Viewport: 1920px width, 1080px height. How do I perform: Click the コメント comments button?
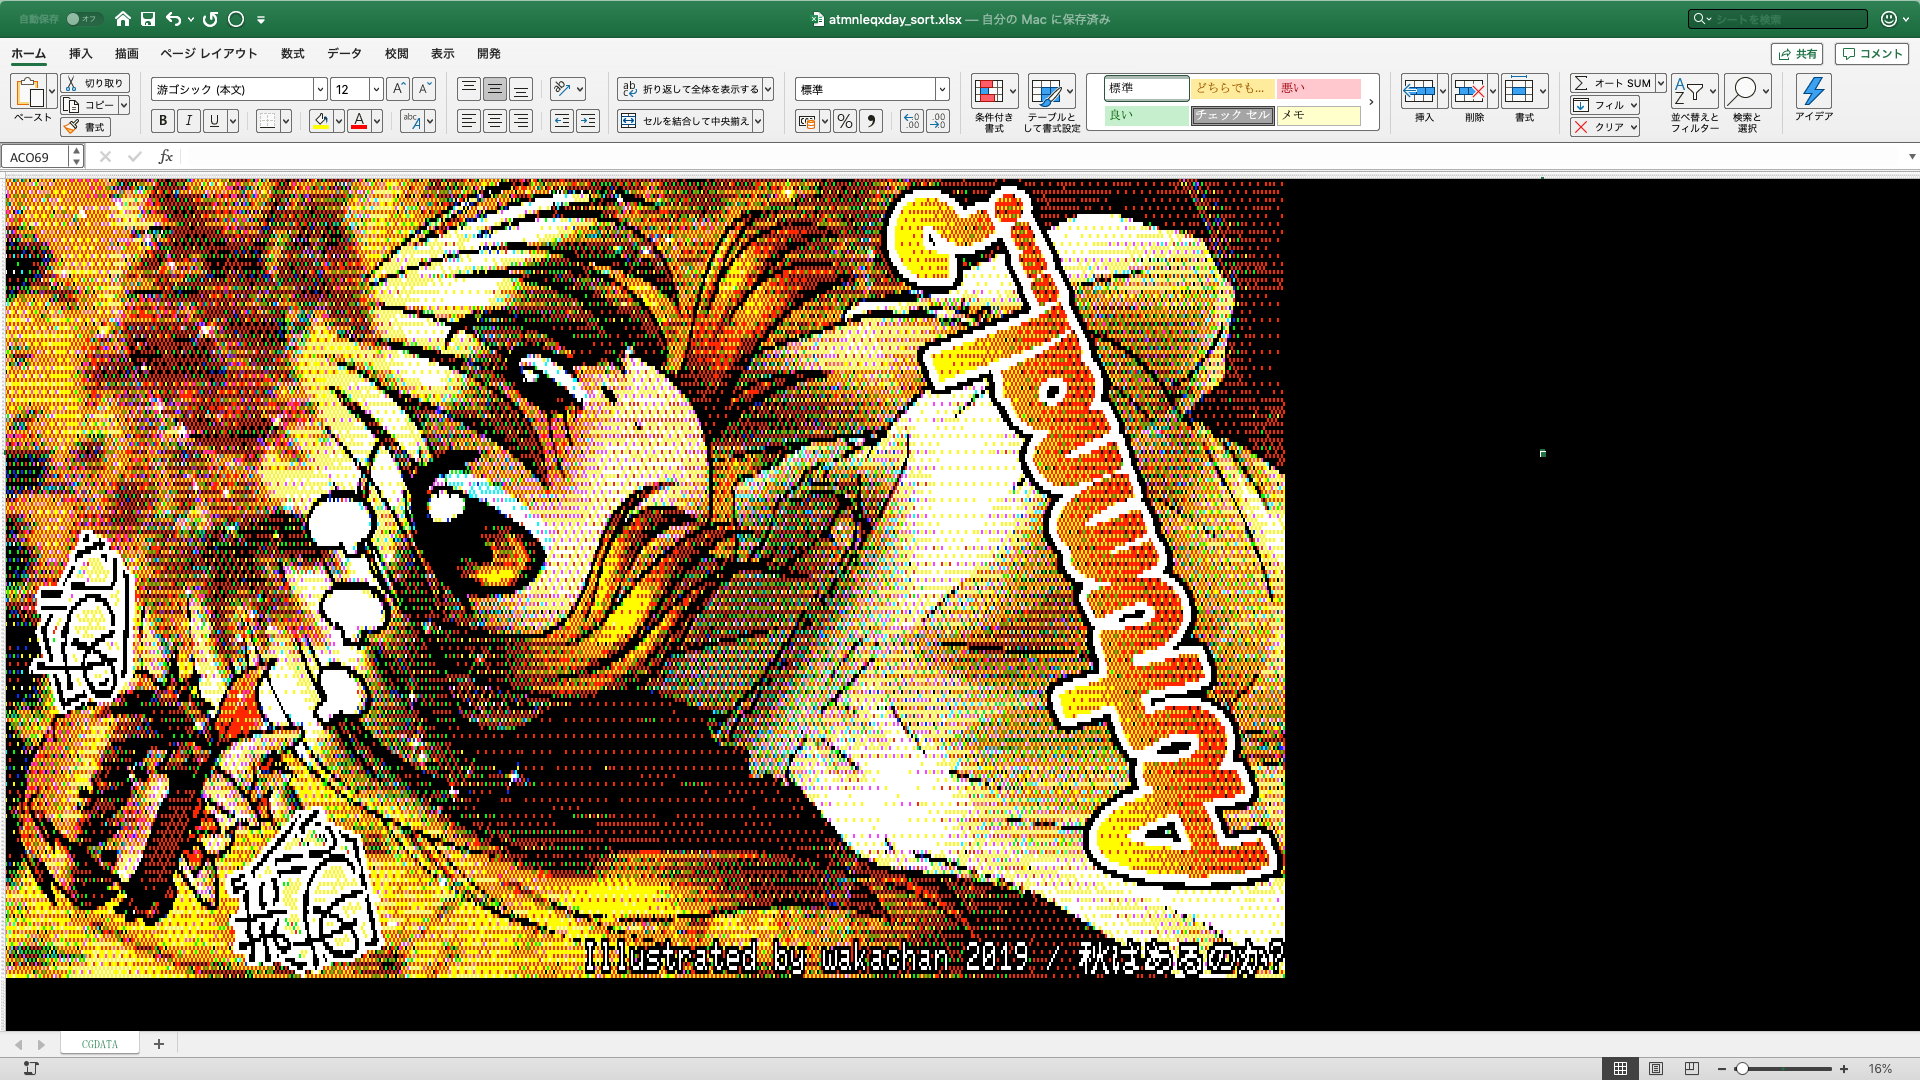[x=1871, y=54]
